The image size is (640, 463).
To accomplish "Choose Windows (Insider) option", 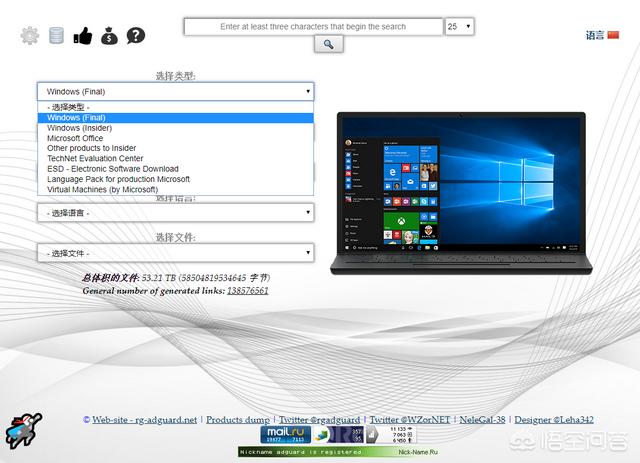I will click(x=176, y=128).
